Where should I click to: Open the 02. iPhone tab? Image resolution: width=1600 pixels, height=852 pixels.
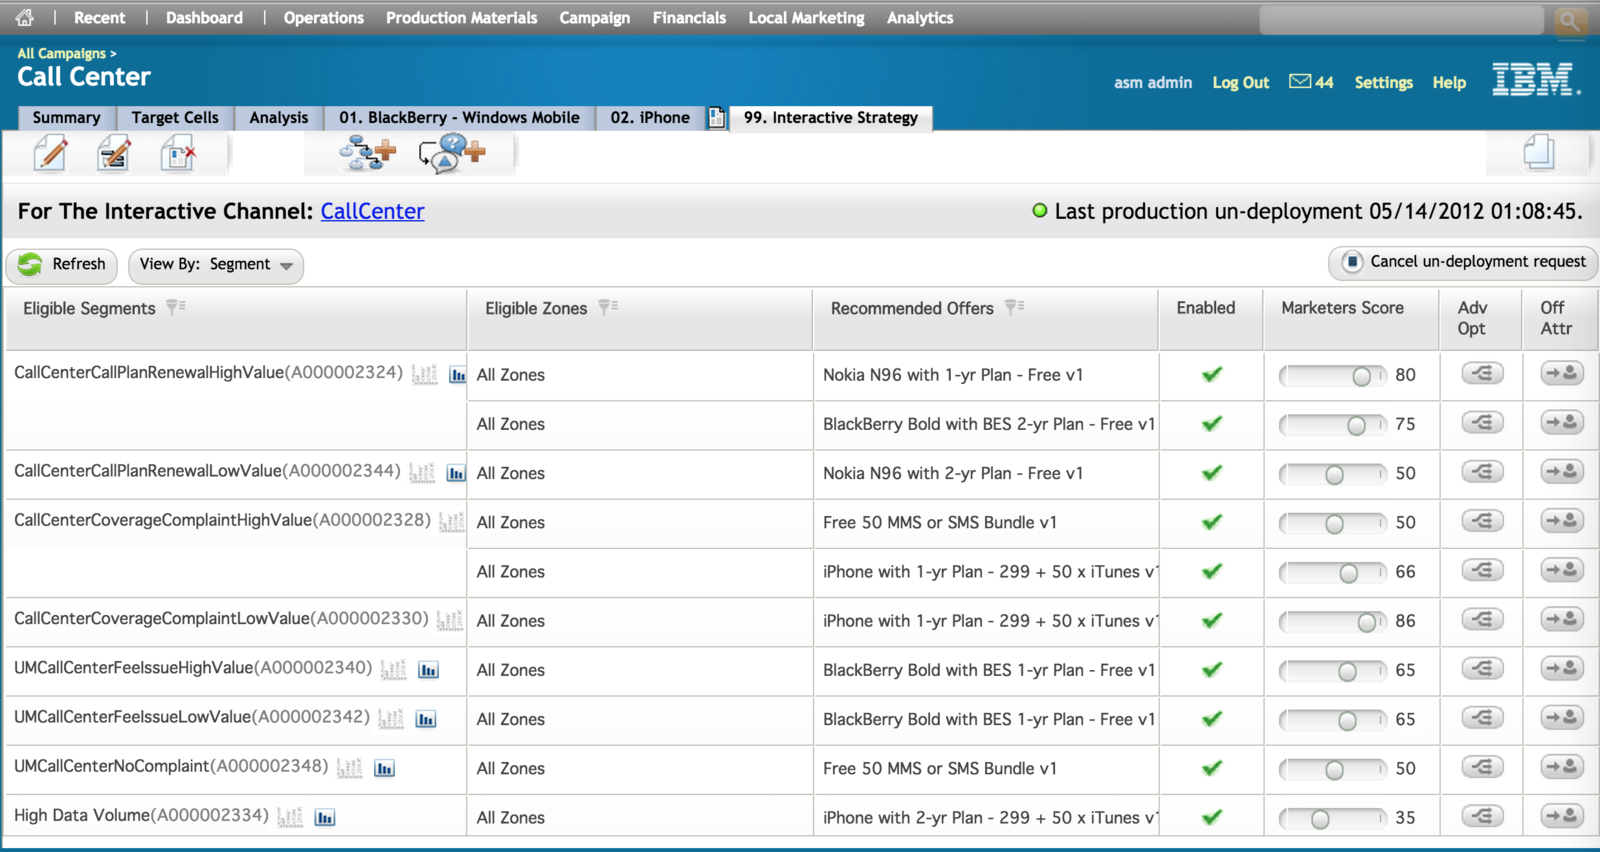(x=650, y=118)
